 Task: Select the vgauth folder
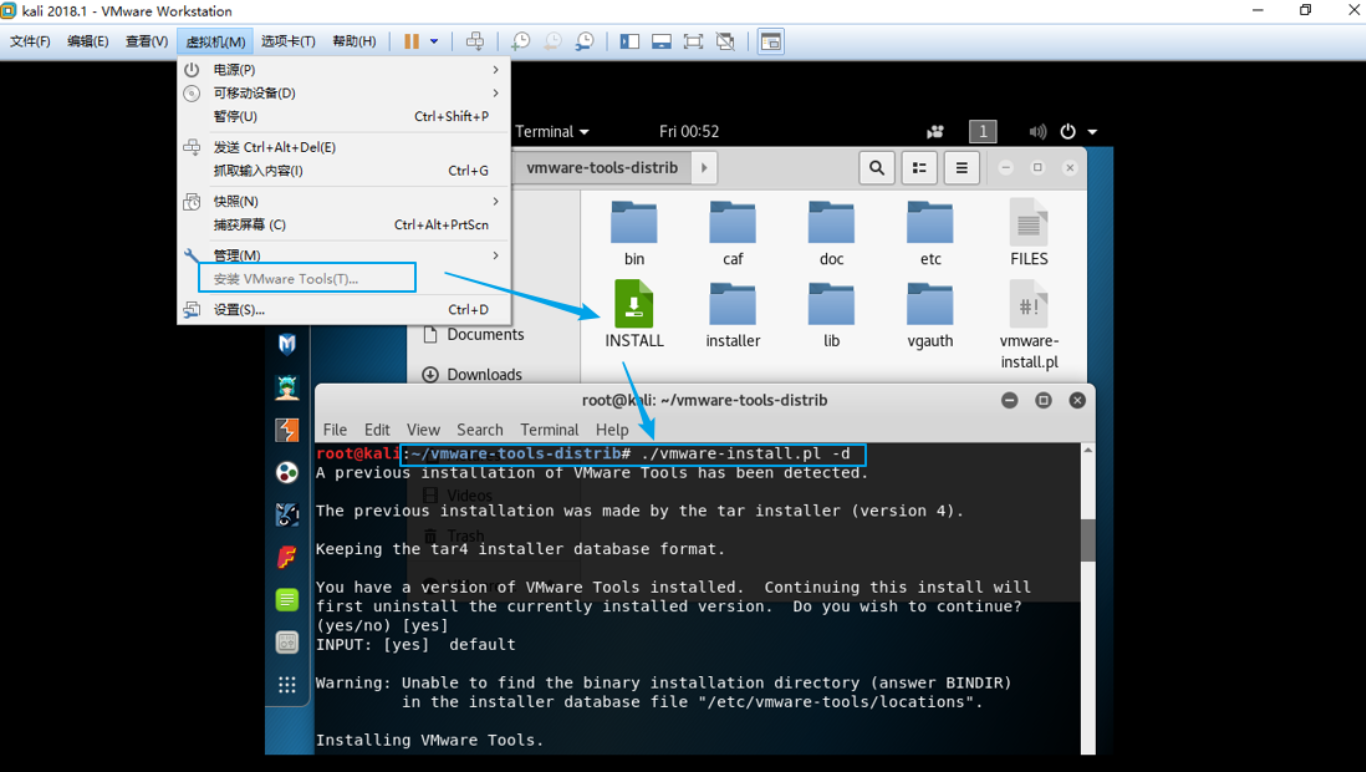click(930, 314)
